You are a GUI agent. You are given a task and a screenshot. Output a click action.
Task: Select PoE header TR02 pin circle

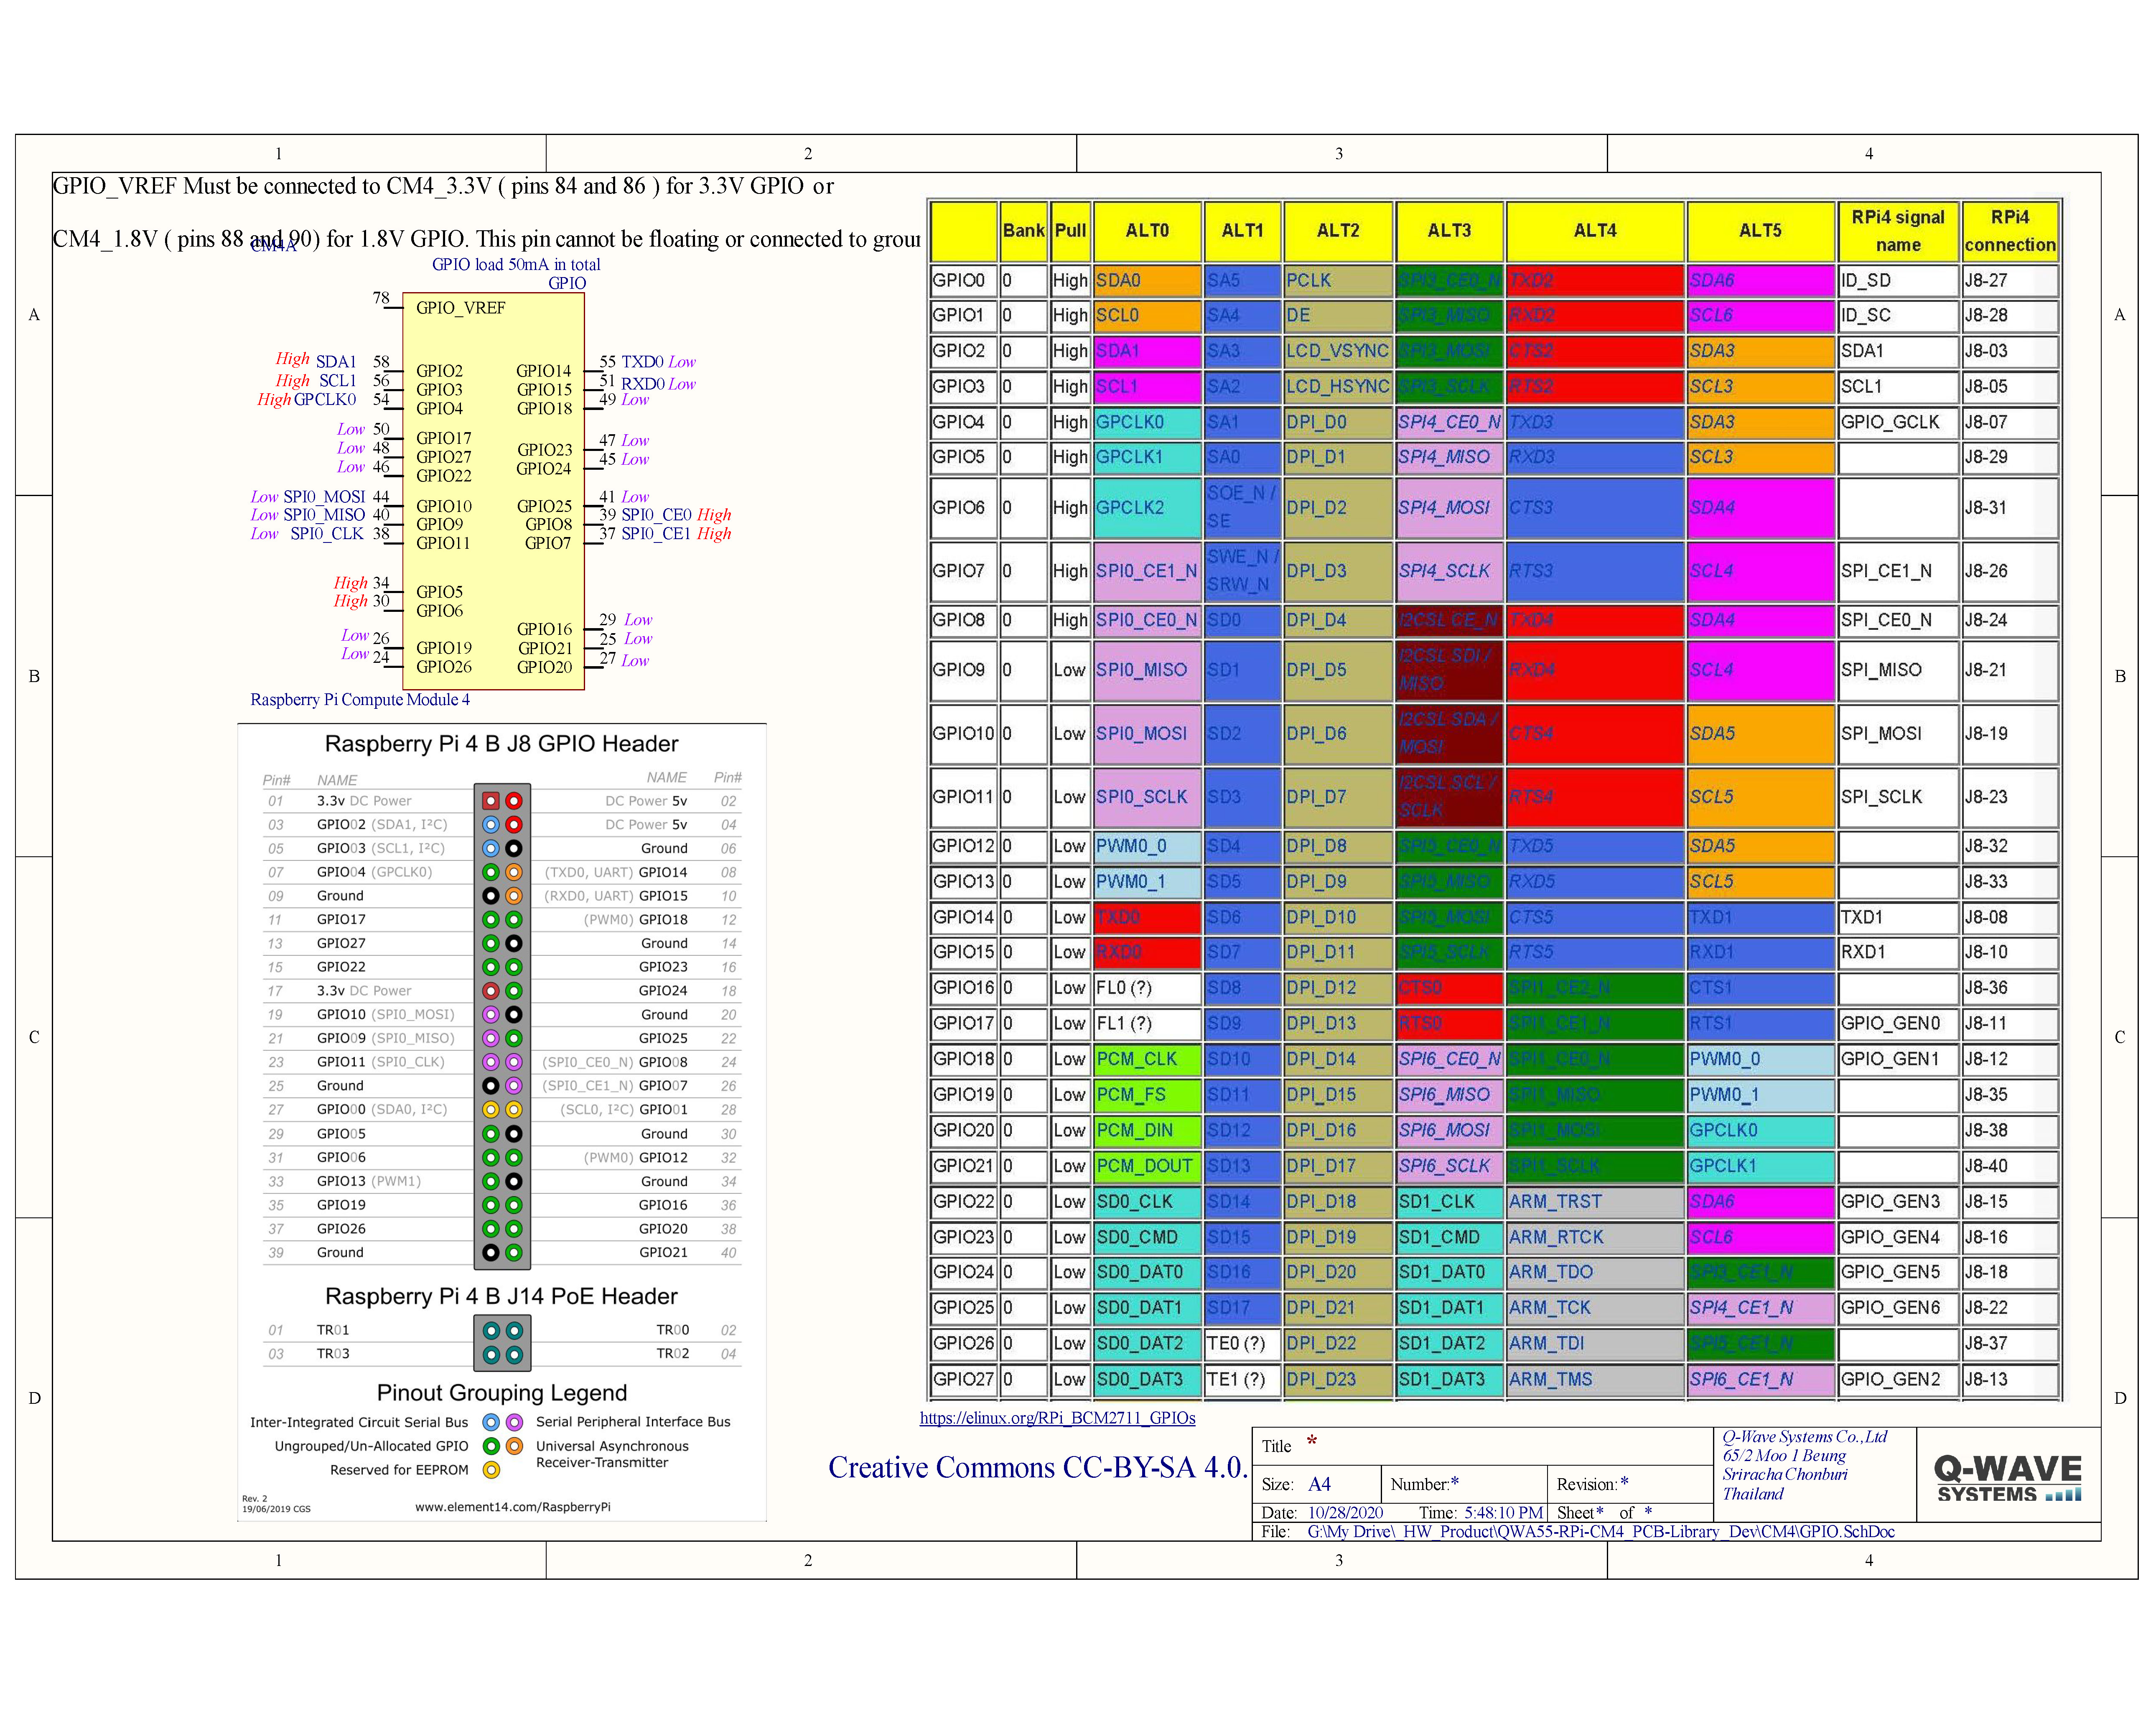tap(513, 1354)
